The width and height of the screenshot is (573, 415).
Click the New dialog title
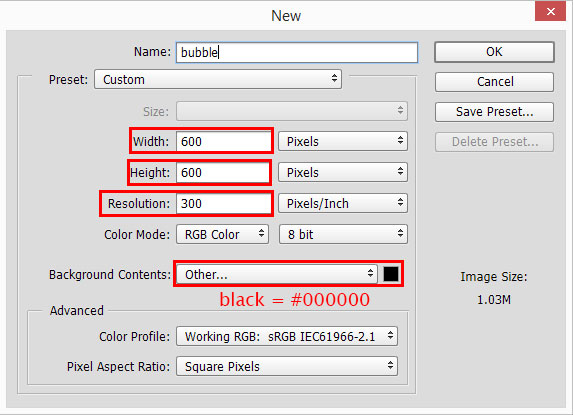pyautogui.click(x=286, y=16)
